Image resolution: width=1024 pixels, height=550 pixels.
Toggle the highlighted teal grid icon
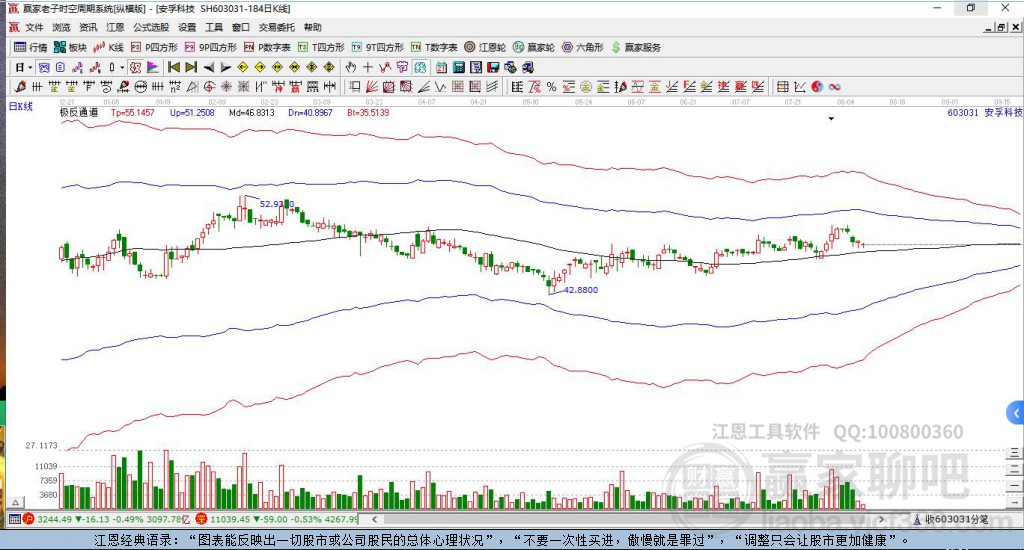[x=419, y=67]
